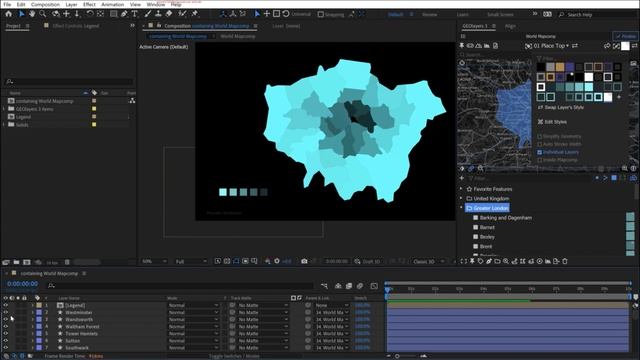Click the Delete trash icon in Project panel
The width and height of the screenshot is (640, 360).
[x=67, y=262]
